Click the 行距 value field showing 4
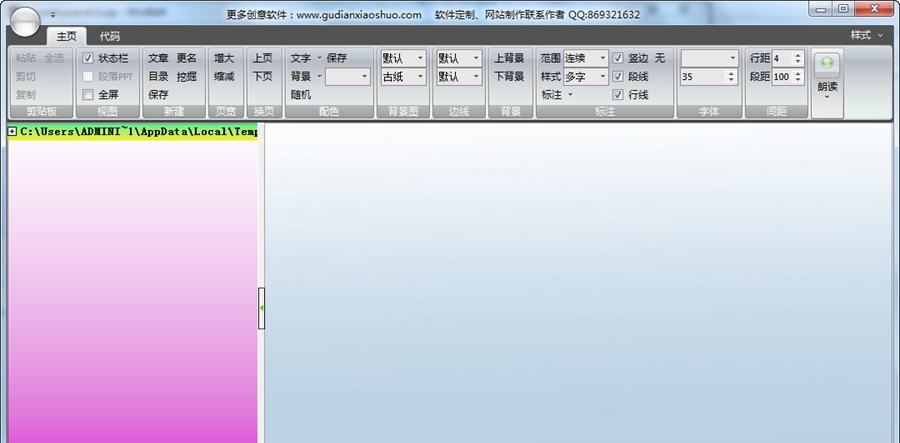 tap(782, 58)
